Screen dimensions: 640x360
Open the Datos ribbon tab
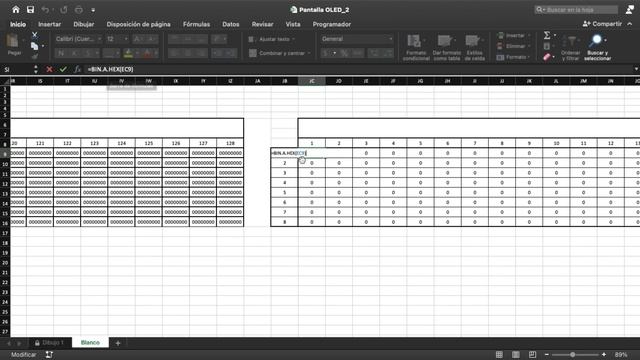231,24
